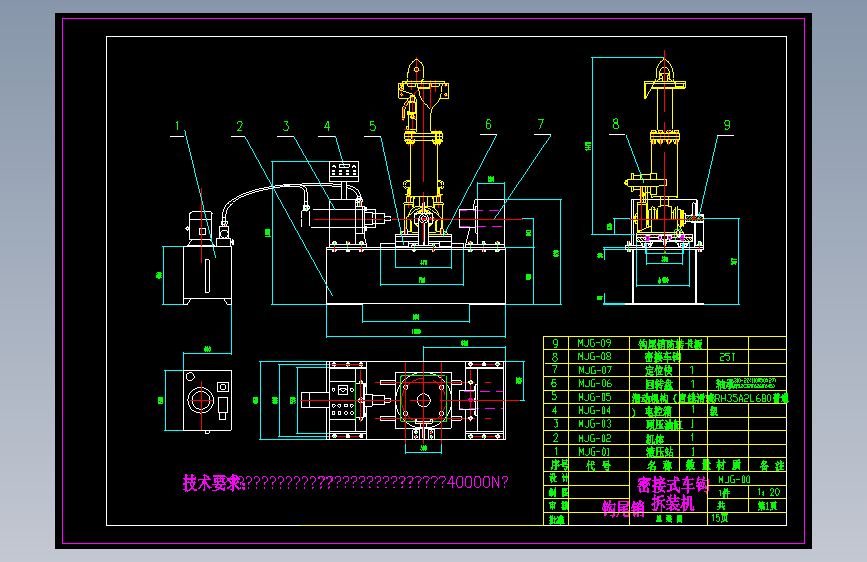Viewport: 867px width, 562px height.
Task: Click the 序号 header cell of parts table
Action: (x=559, y=465)
